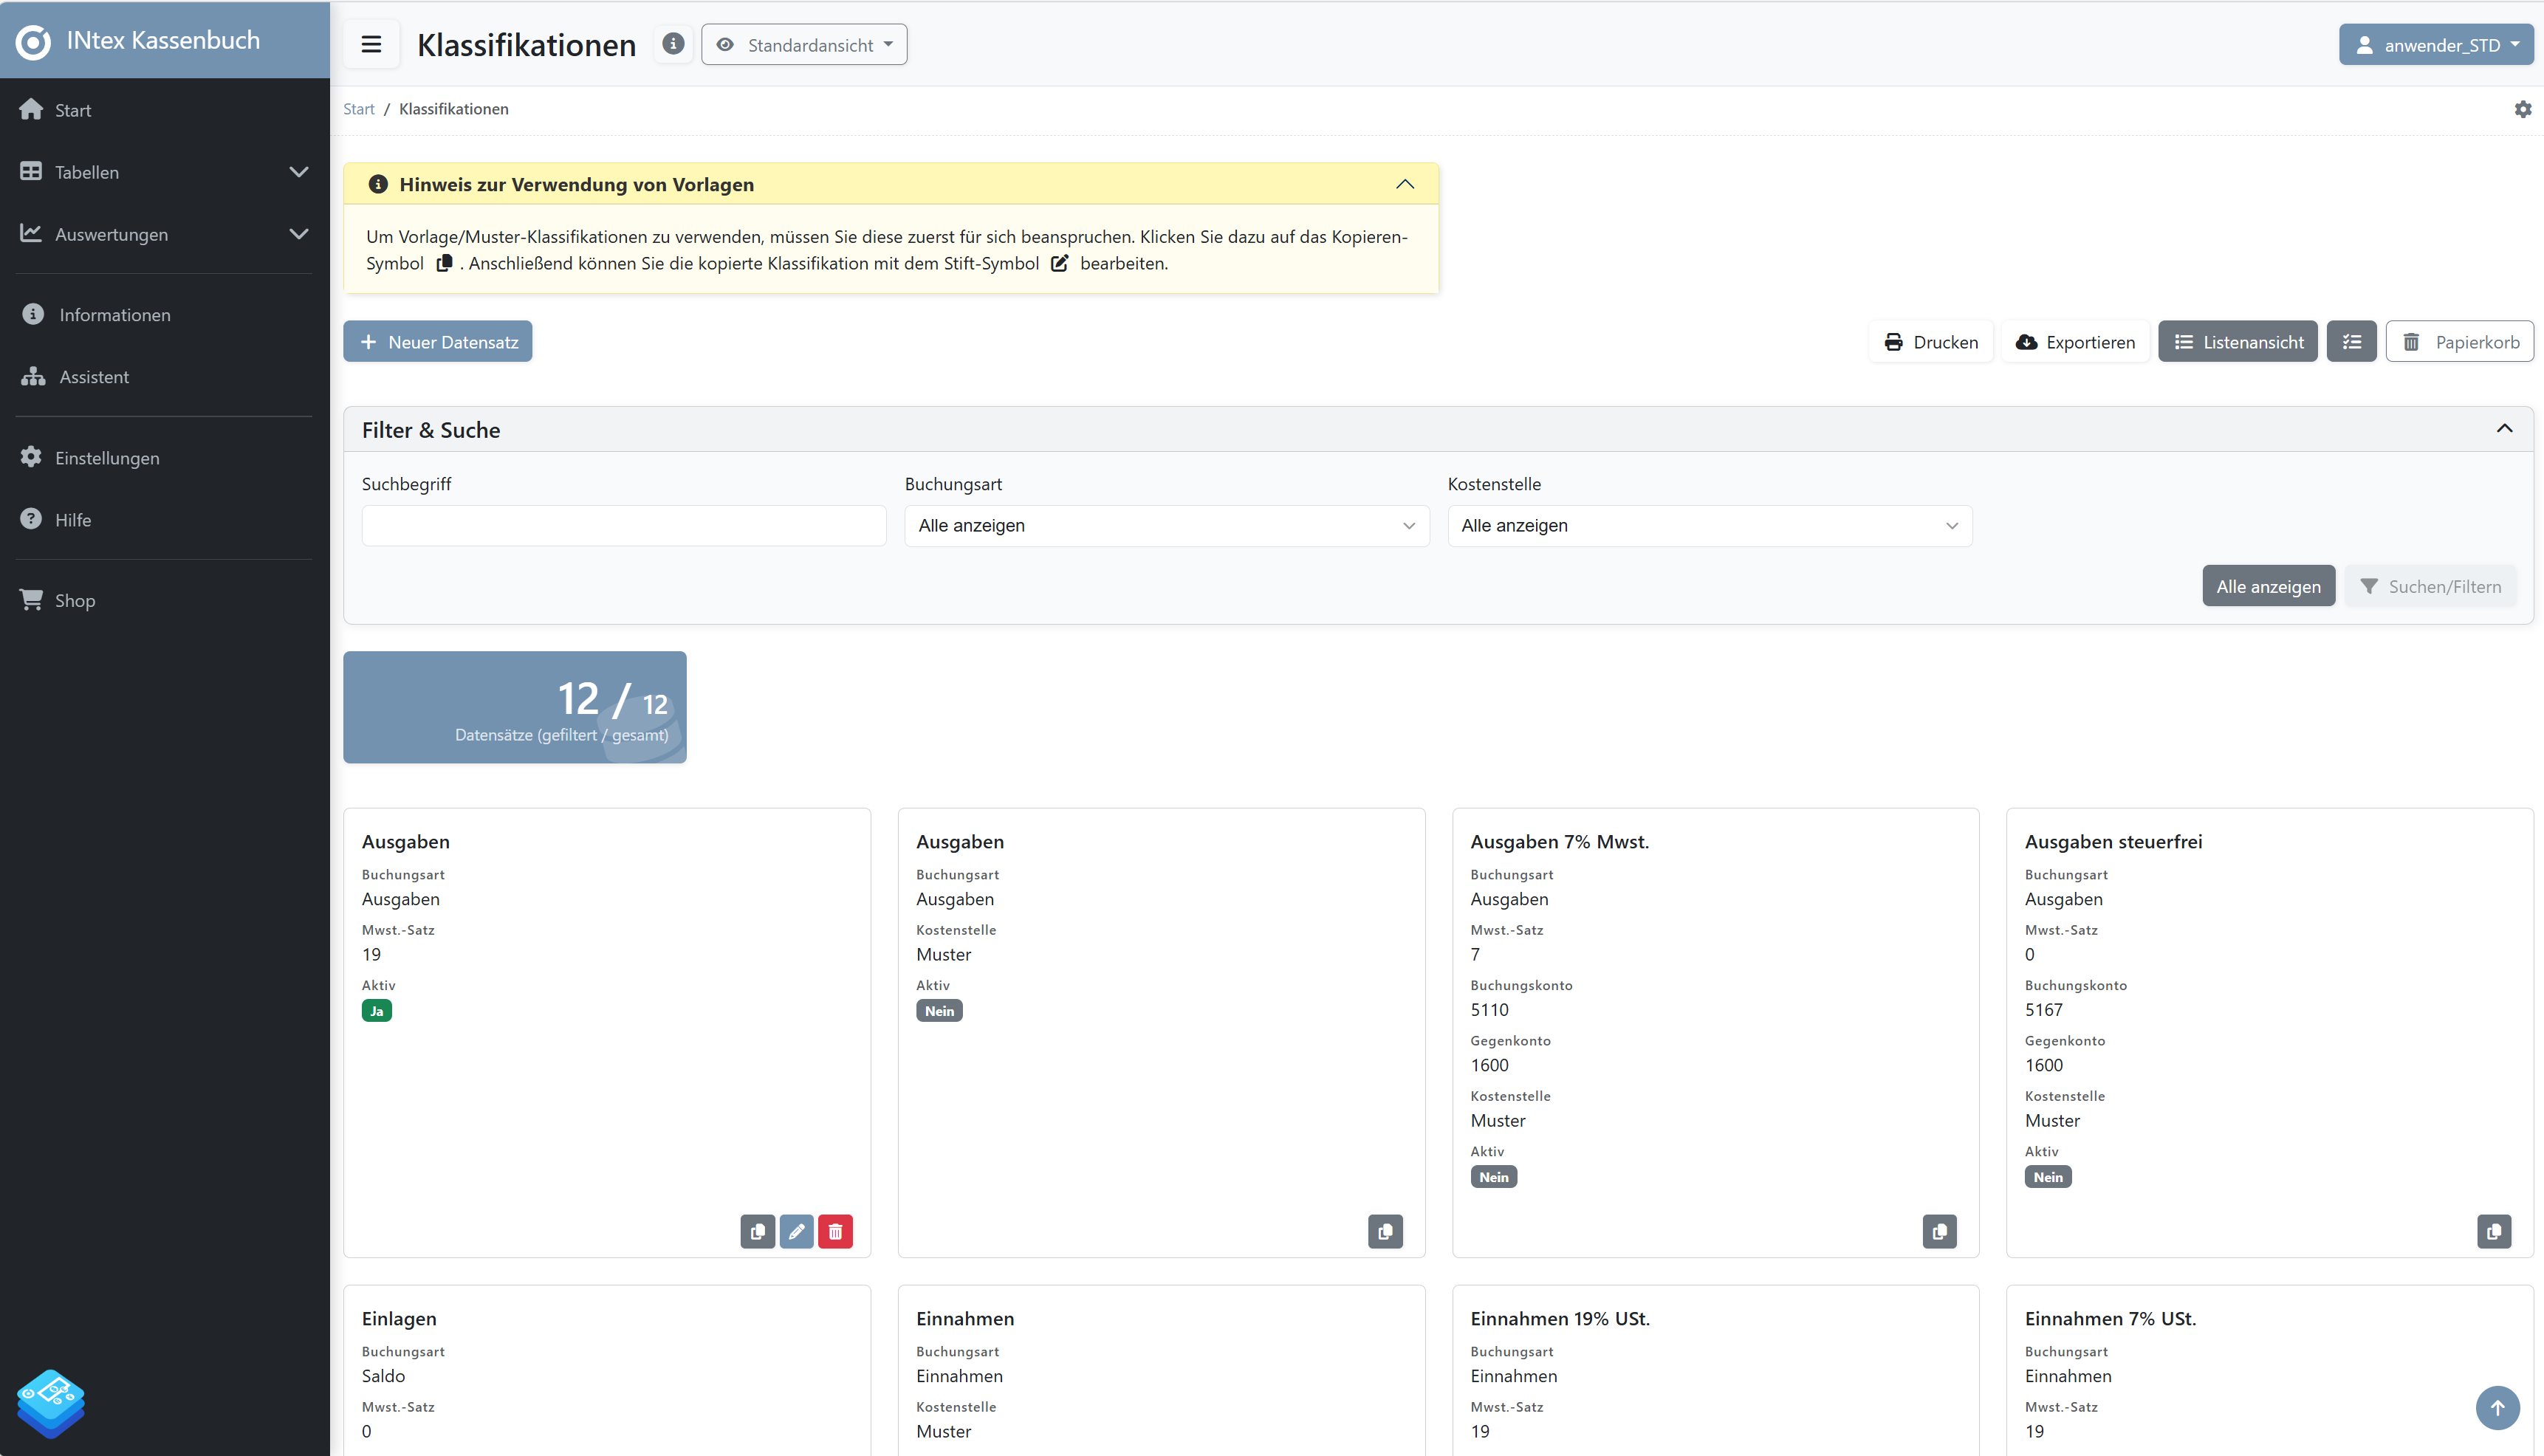Screen dimensions: 2544x1456
Task: Open Standardansicht view dropdown
Action: click(x=804, y=45)
